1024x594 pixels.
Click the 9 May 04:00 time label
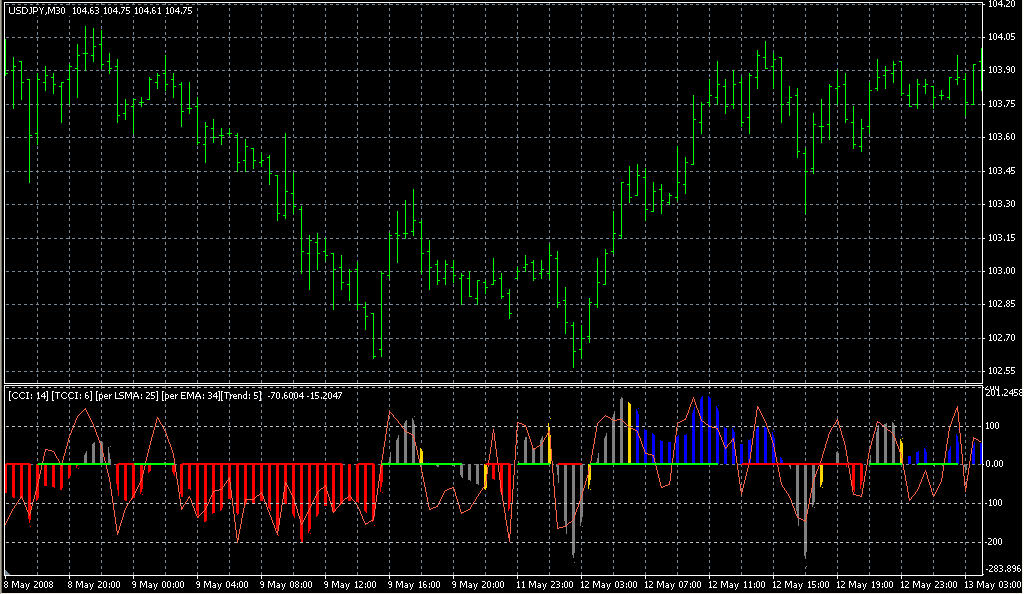click(x=224, y=584)
